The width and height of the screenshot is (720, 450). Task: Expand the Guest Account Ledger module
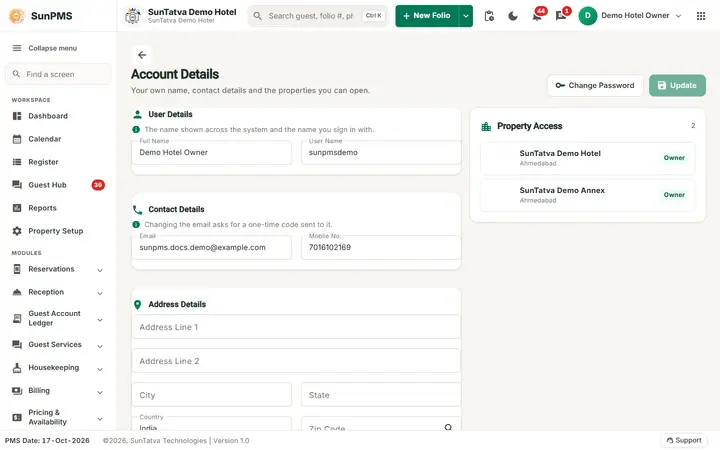100,320
